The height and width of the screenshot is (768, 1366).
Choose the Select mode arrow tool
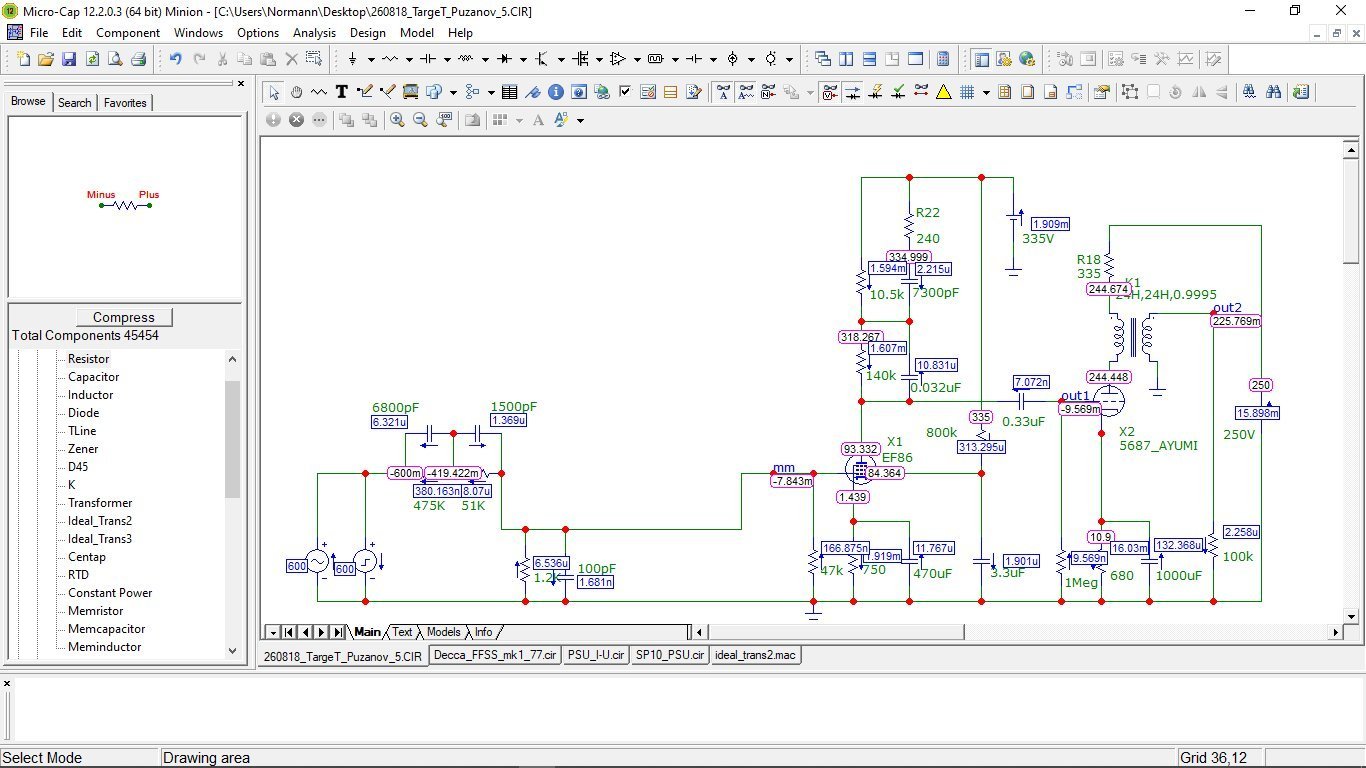[x=274, y=92]
